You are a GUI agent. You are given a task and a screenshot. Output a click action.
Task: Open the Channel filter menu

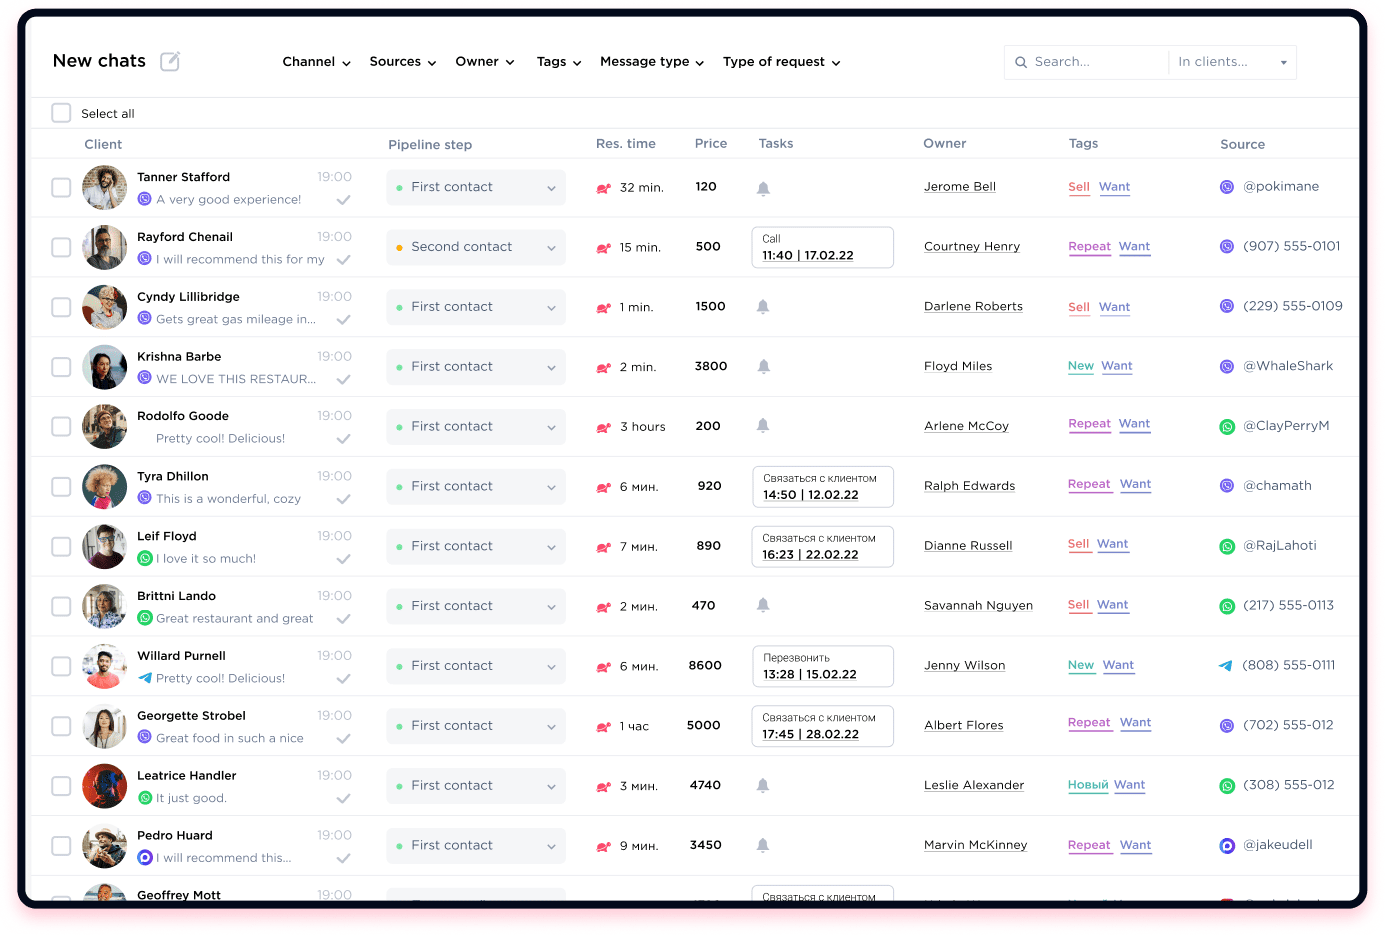pos(316,62)
